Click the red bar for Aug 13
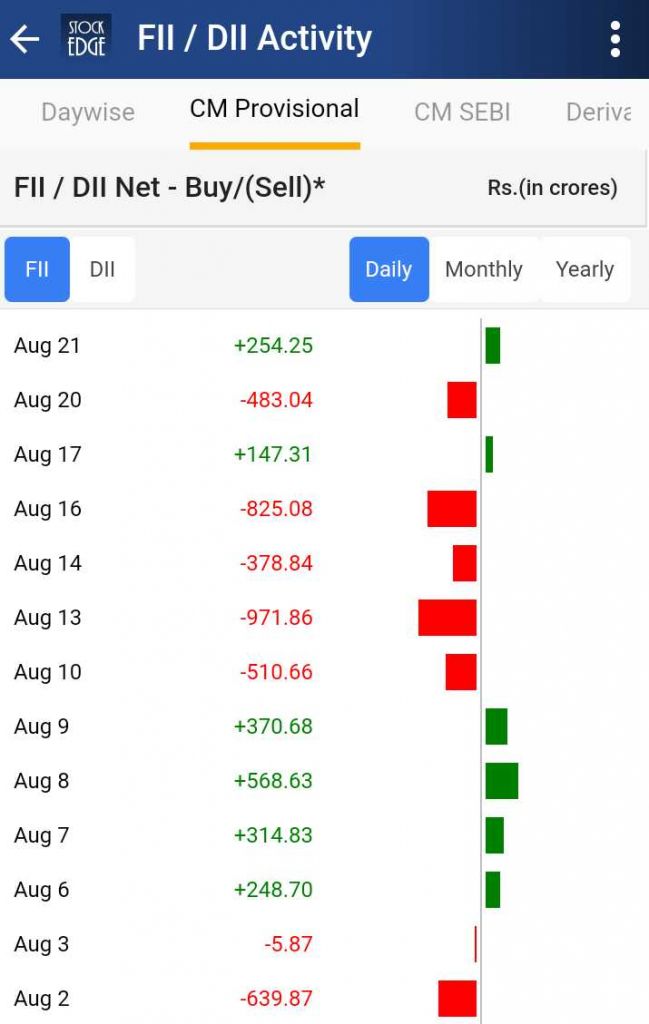The image size is (649, 1024). pyautogui.click(x=447, y=617)
